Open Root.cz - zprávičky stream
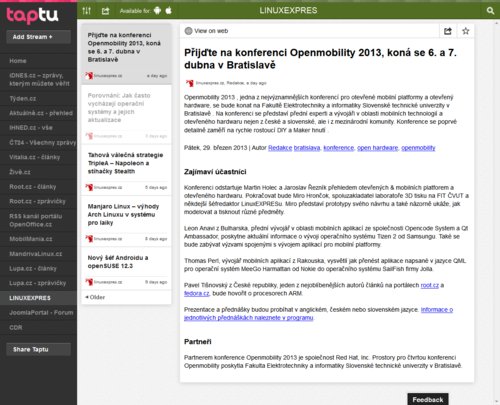The image size is (500, 405). click(x=37, y=201)
